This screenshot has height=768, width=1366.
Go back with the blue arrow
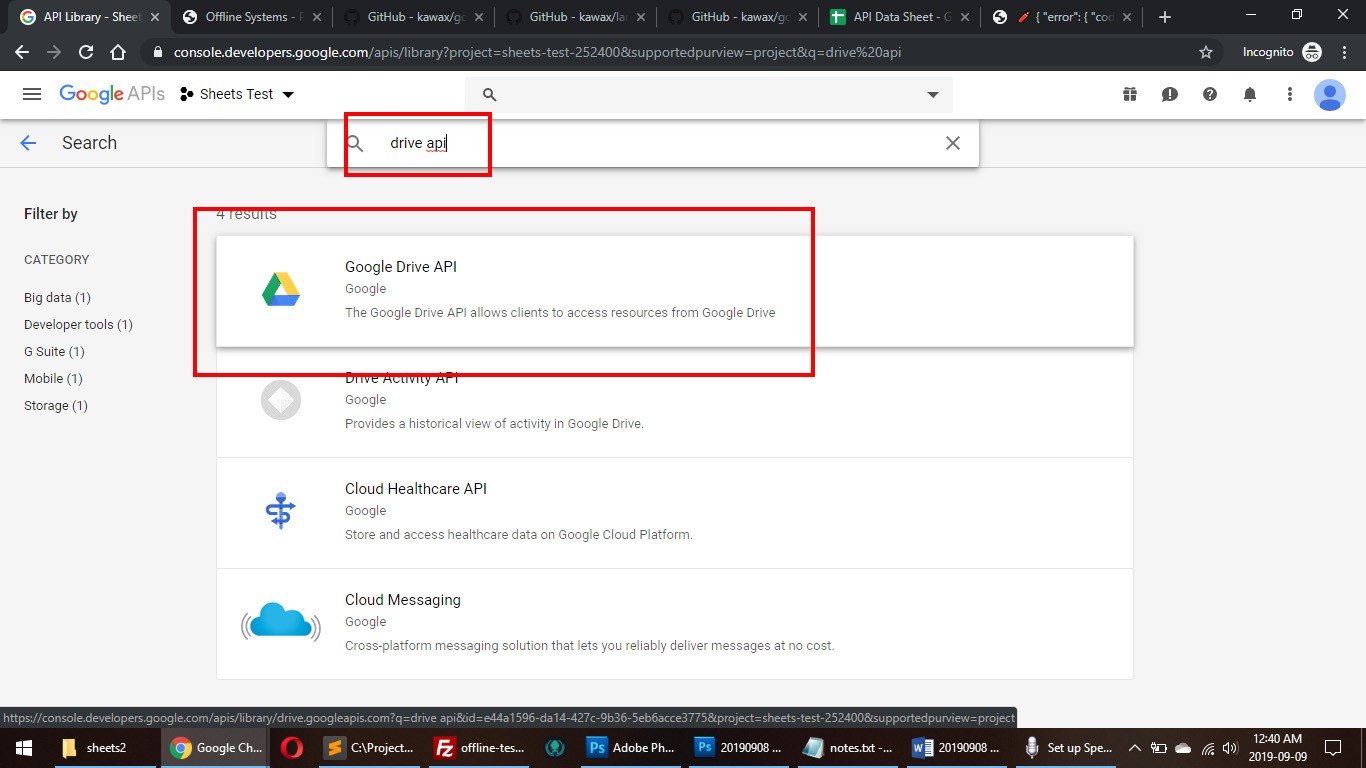28,143
